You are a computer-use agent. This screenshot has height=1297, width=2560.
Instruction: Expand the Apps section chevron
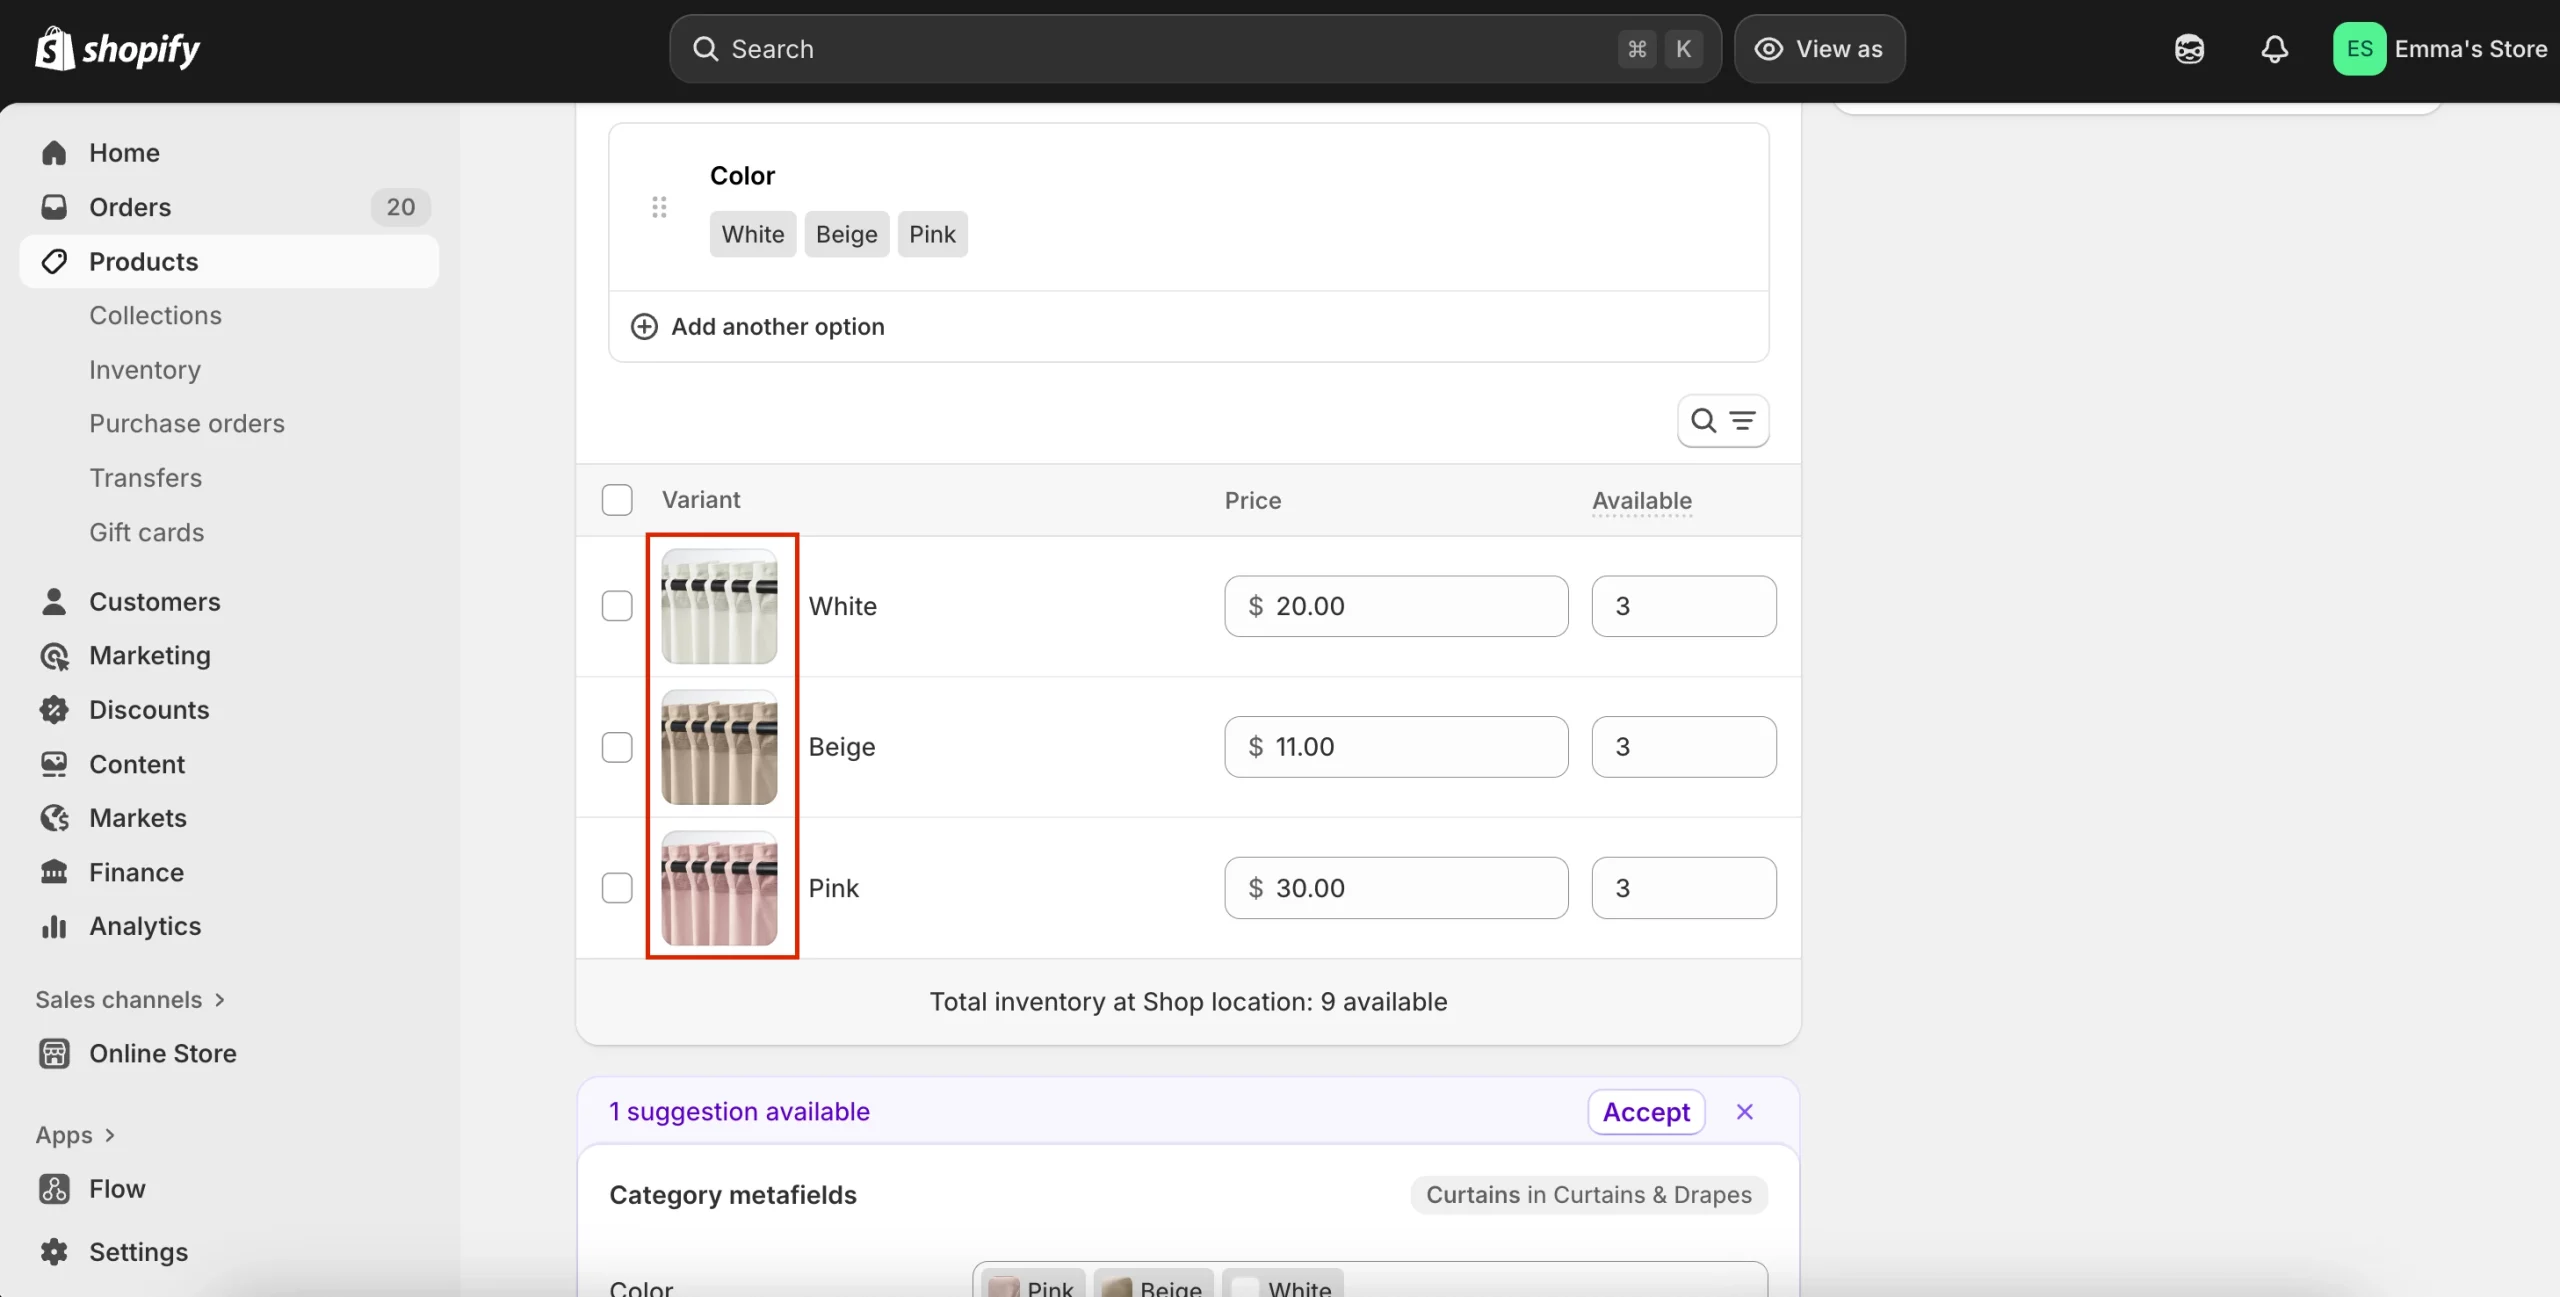point(110,1135)
